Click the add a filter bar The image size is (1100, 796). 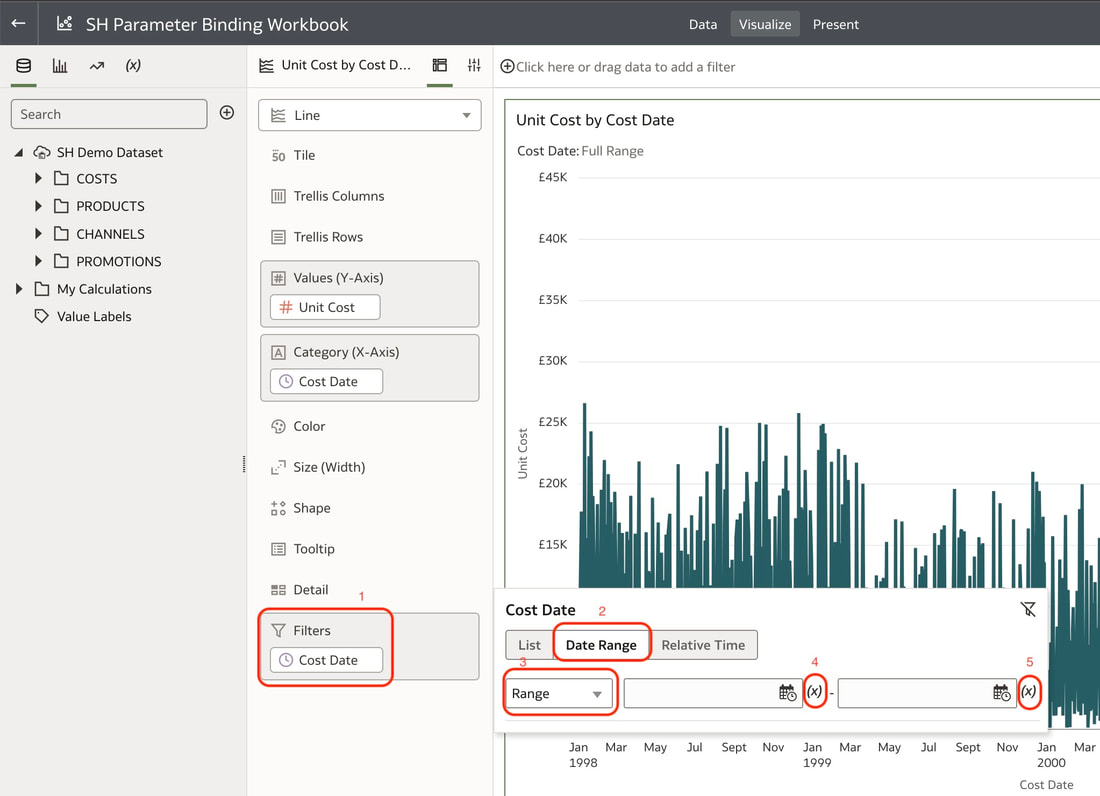click(617, 67)
